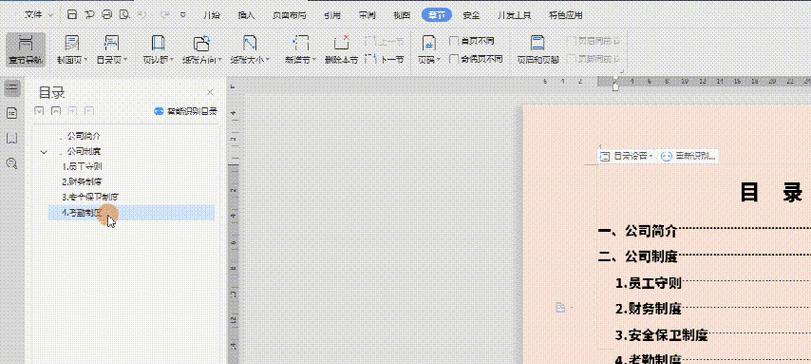The width and height of the screenshot is (811, 364).
Task: Switch to the 特色应用 tab
Action: (565, 15)
